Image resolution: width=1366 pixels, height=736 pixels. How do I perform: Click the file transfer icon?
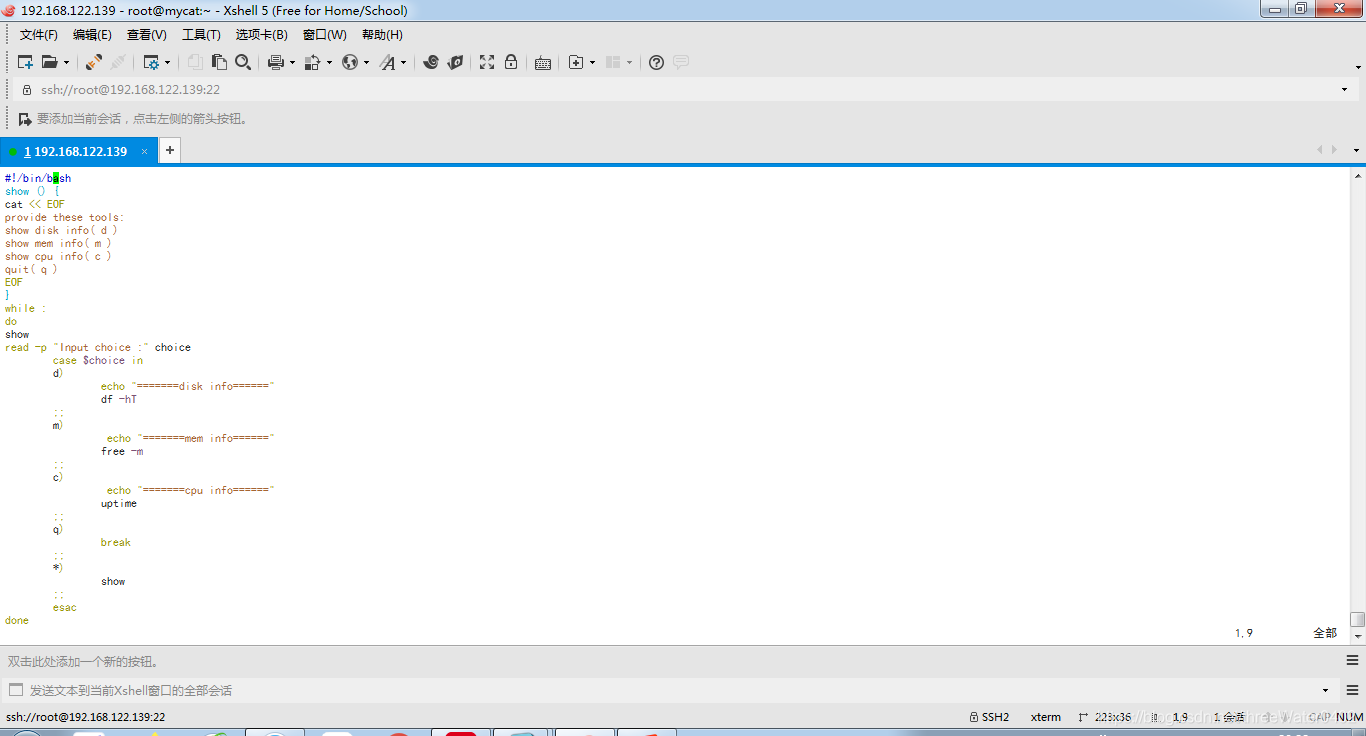(312, 62)
